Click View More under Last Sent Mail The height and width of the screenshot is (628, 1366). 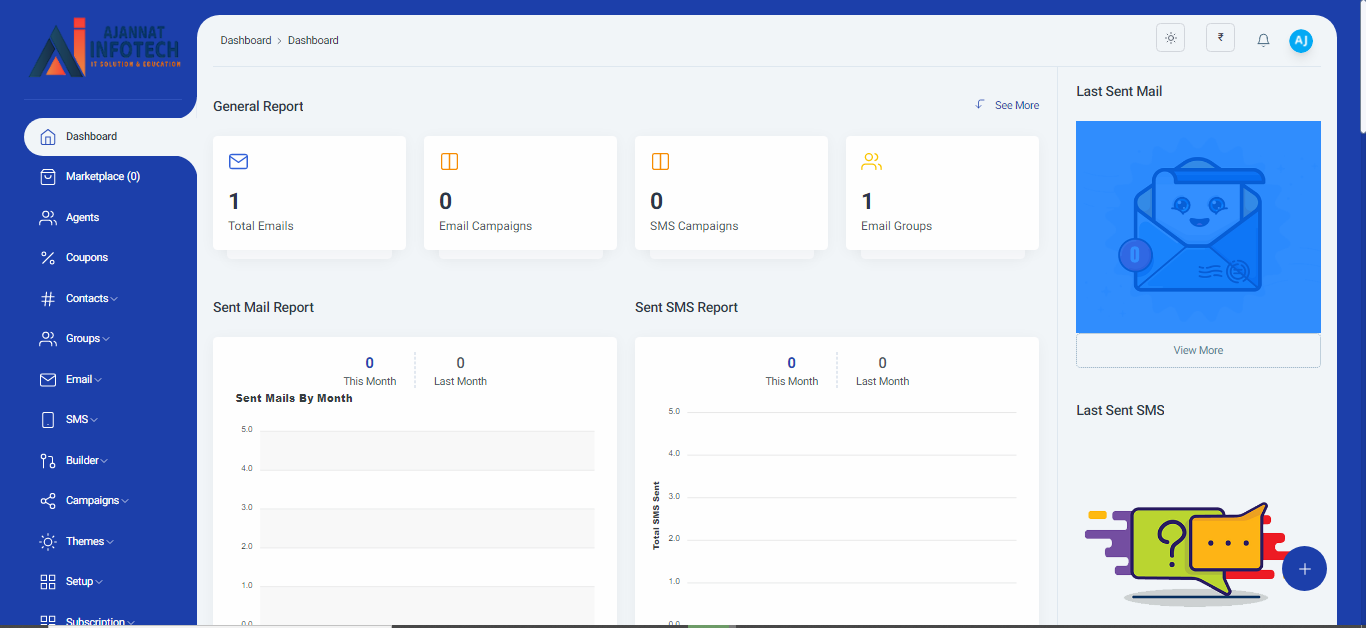(x=1198, y=350)
